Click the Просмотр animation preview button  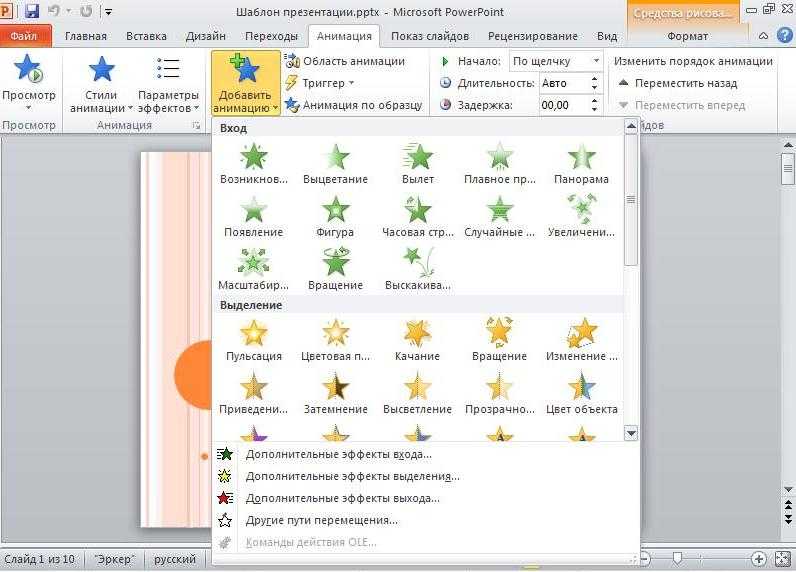tap(28, 82)
